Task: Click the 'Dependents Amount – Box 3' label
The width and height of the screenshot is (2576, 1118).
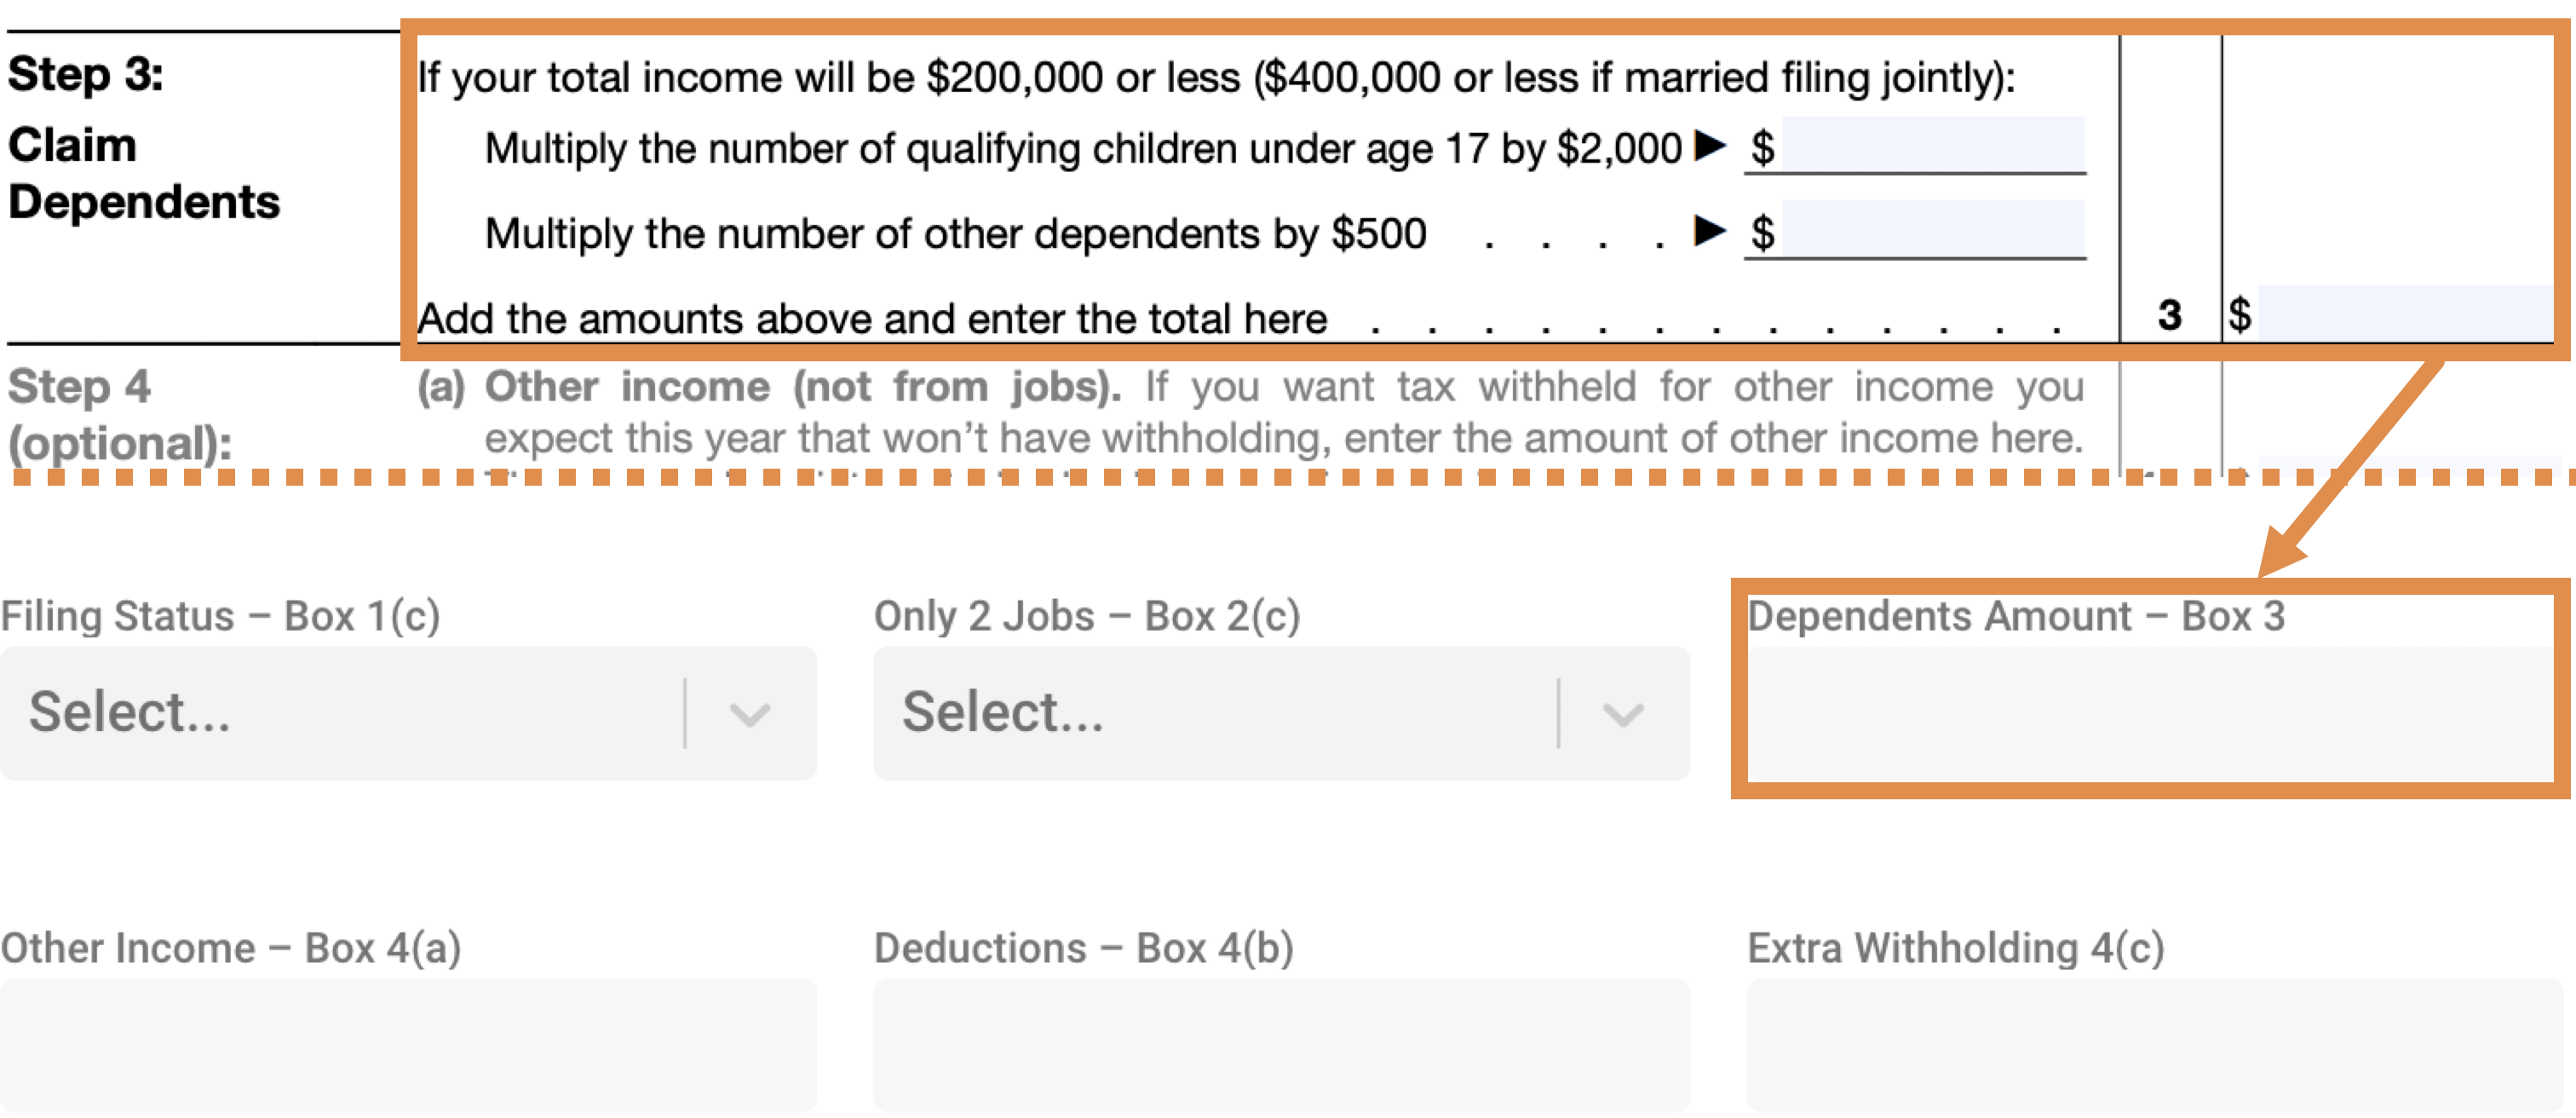Action: click(2015, 616)
